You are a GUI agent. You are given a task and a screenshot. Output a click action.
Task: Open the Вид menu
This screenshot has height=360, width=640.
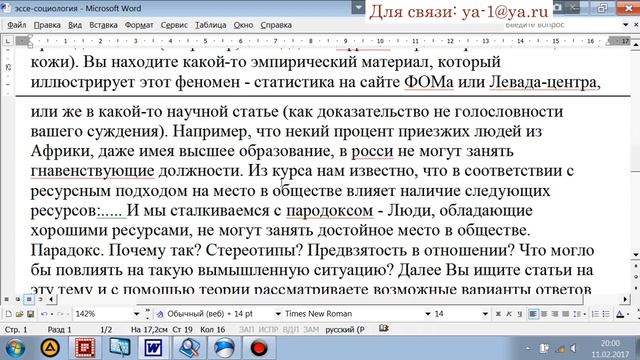[75, 25]
